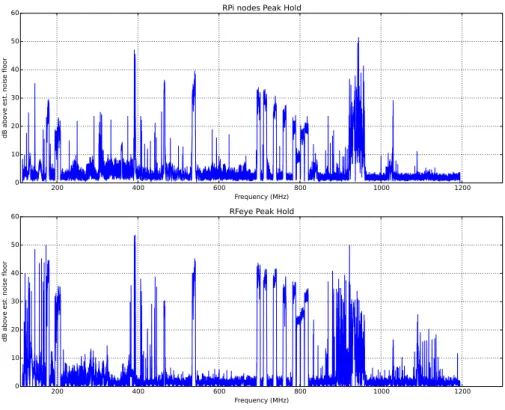Viewport: 505px width, 410px height.
Task: Click the x-axis tick '1000' on the bottom chart
Action: click(381, 391)
